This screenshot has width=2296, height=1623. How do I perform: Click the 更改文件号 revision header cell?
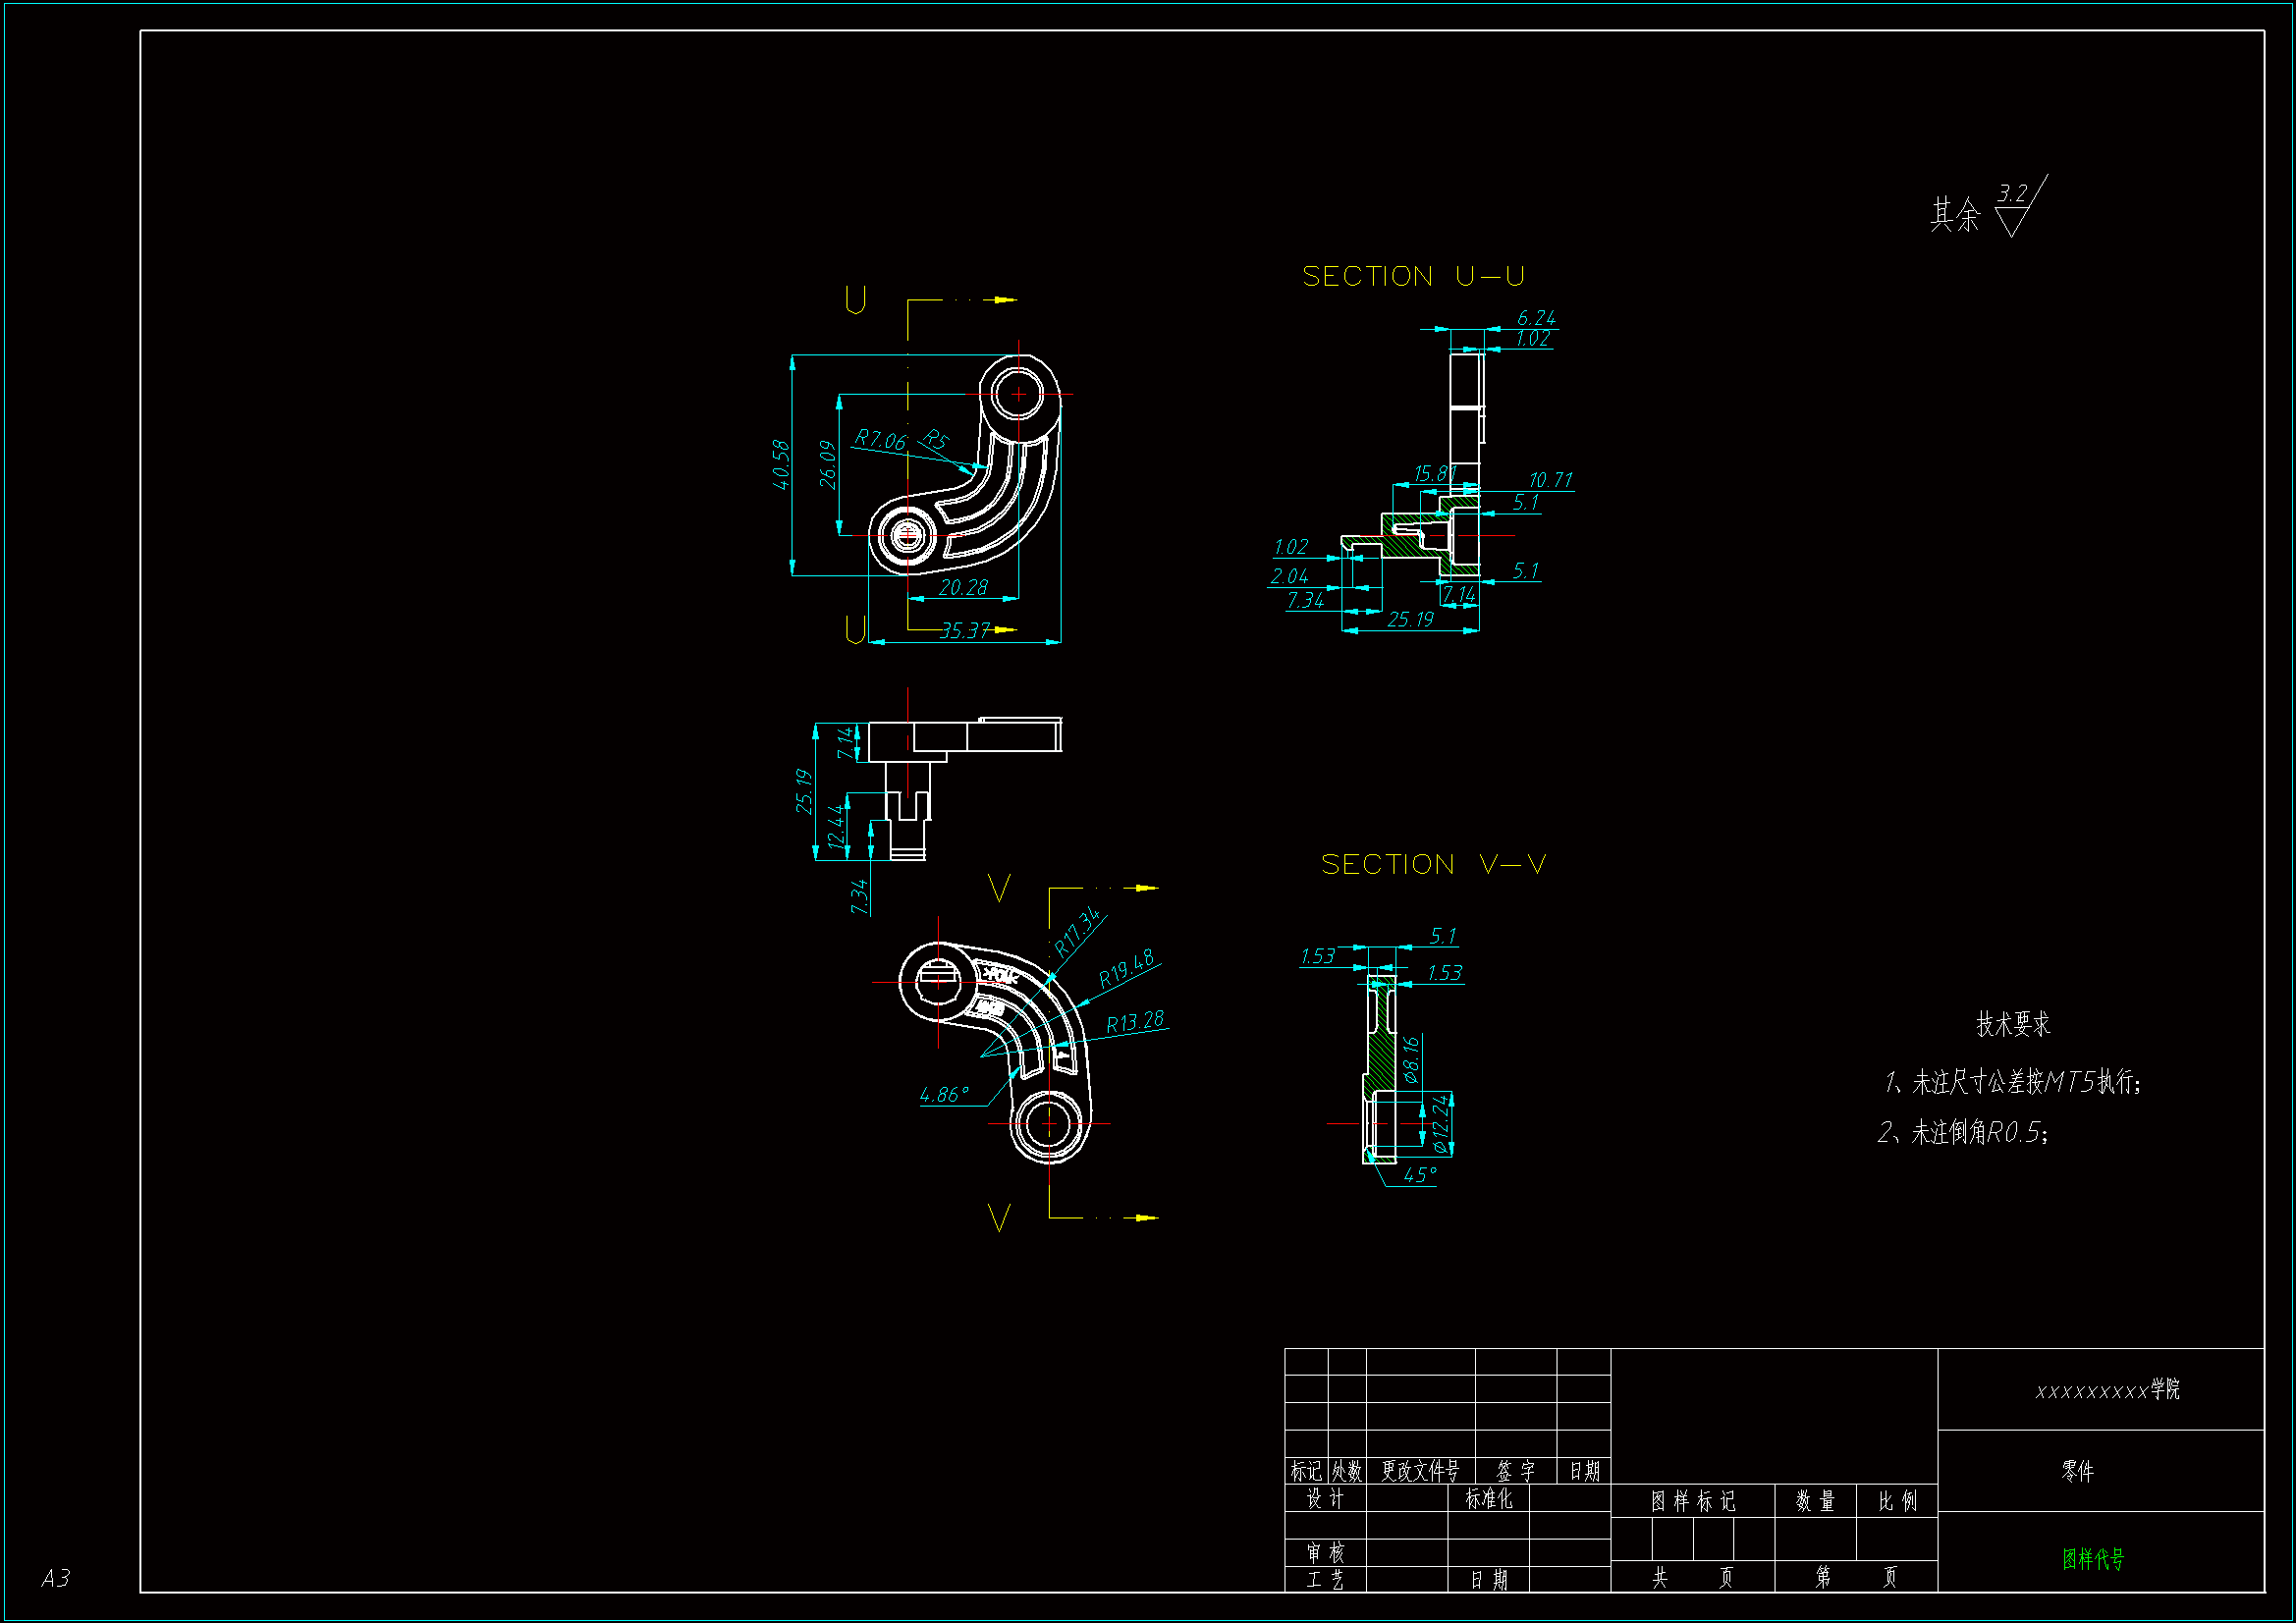coord(1420,1471)
